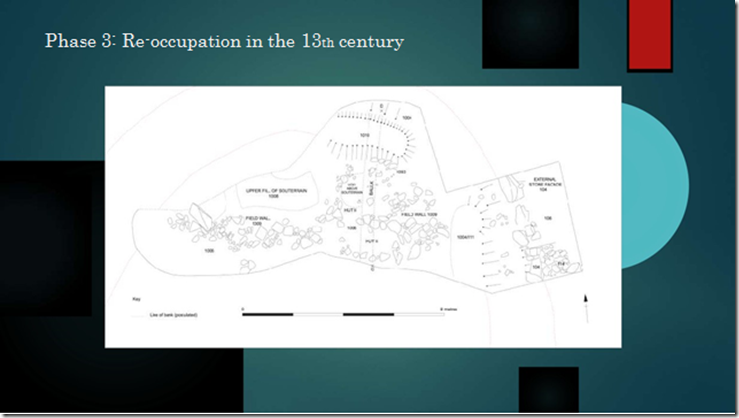Click the black square at top of slide
The image size is (739, 418).
point(530,34)
